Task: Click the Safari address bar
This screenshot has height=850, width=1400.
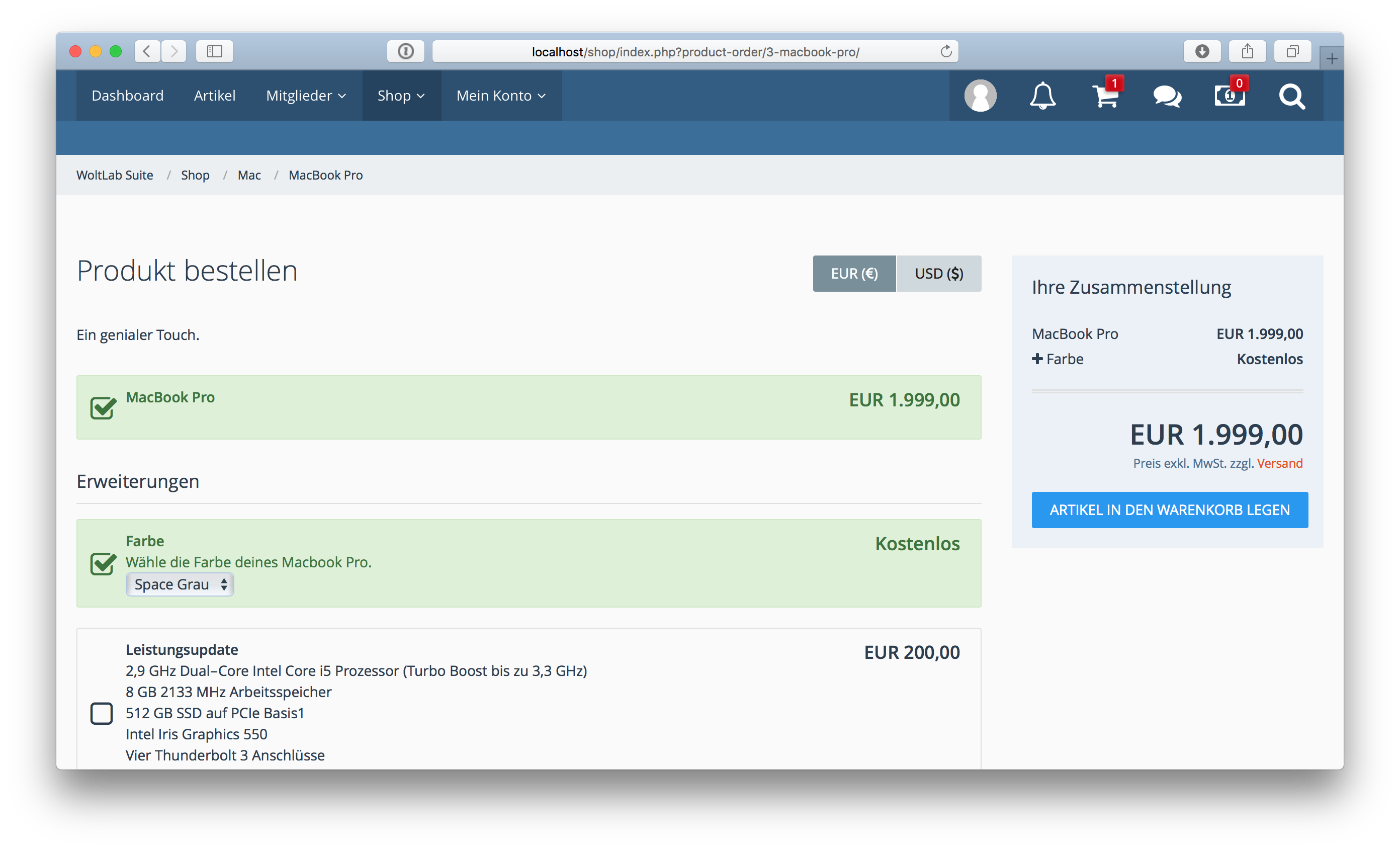Action: pyautogui.click(x=690, y=51)
